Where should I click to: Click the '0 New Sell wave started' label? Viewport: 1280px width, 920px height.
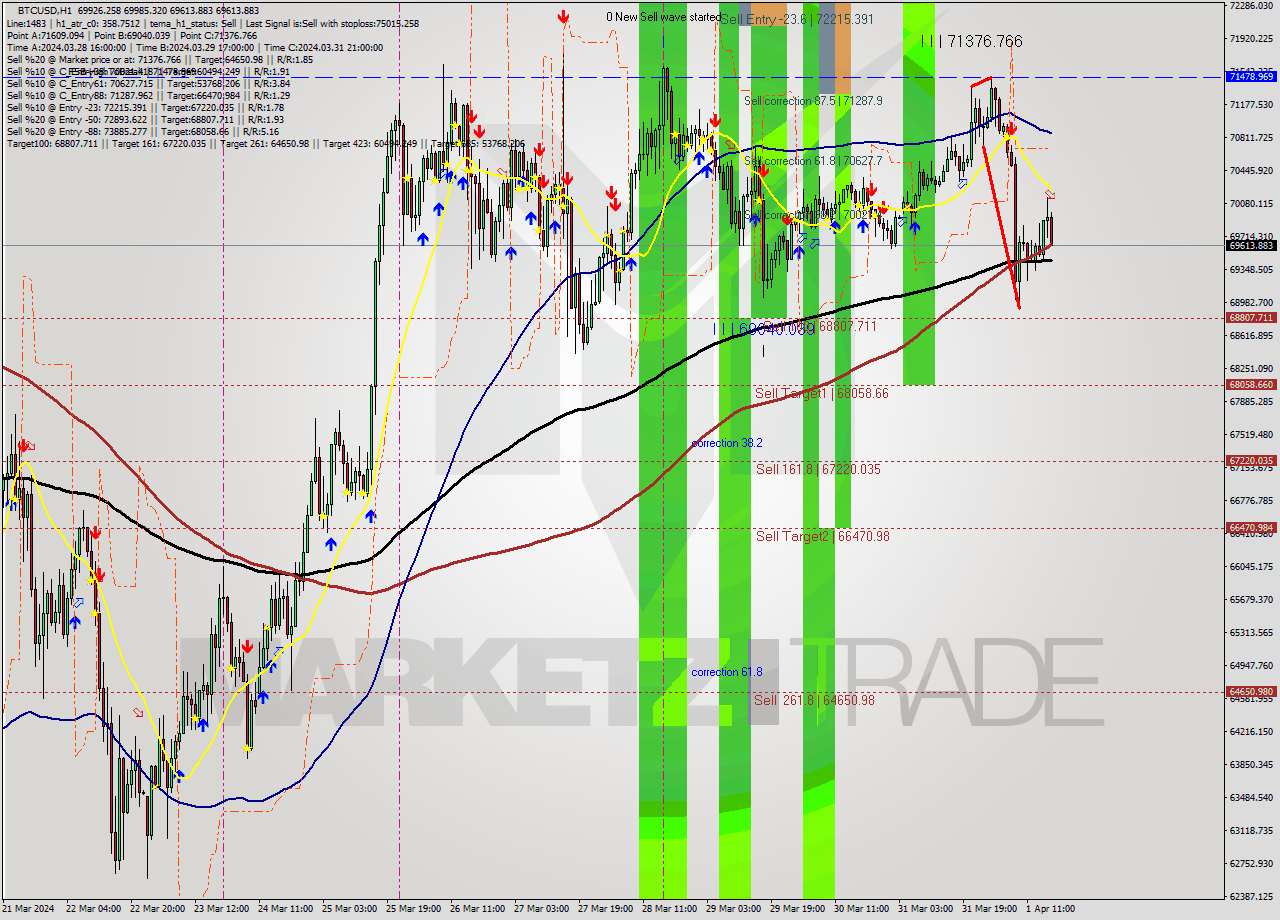click(664, 17)
